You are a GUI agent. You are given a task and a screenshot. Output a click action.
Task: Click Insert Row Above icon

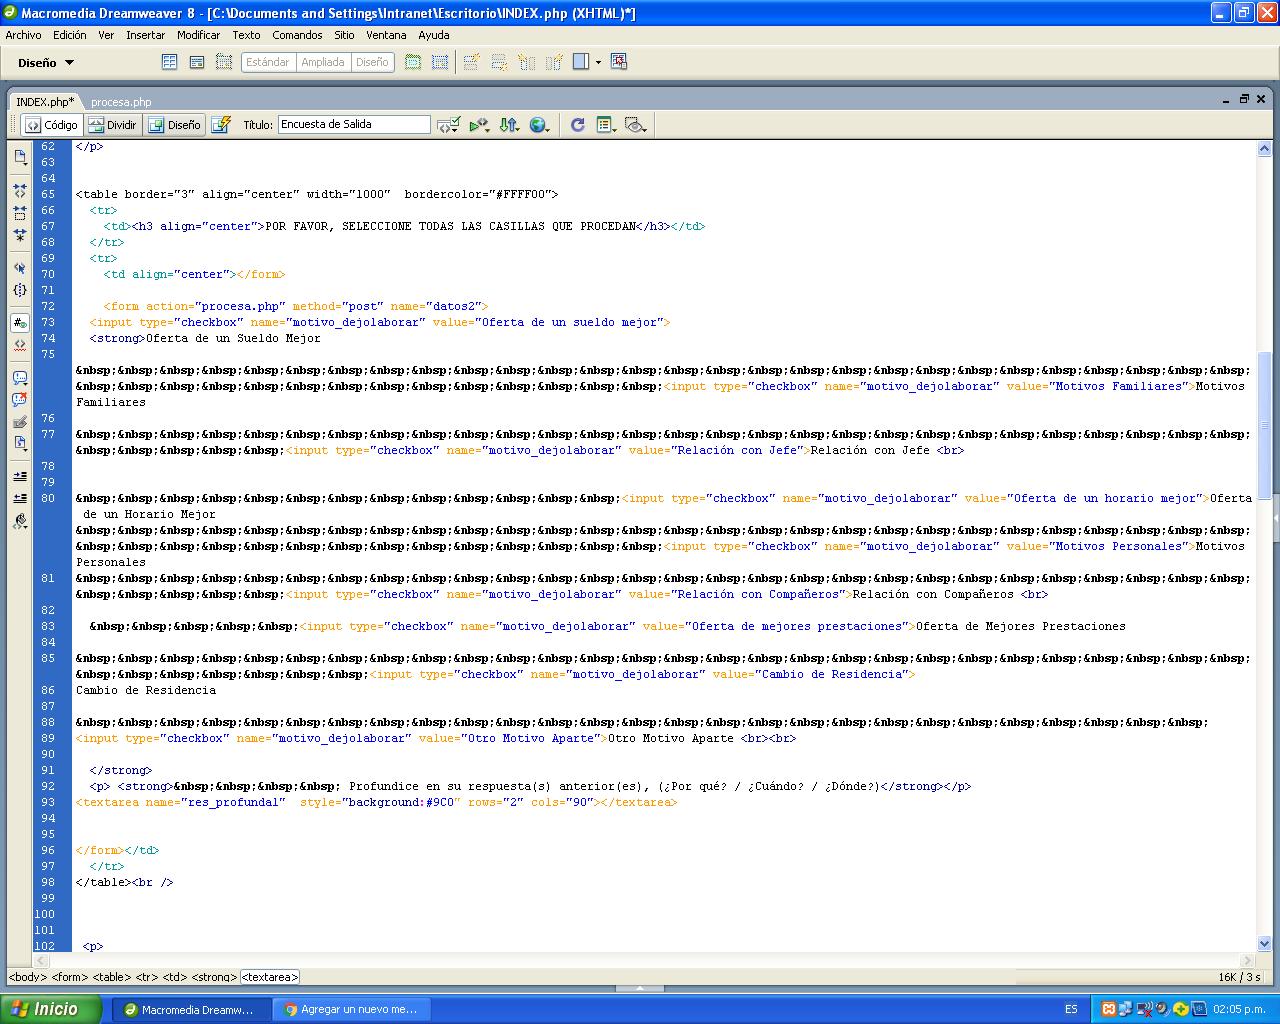(x=472, y=62)
